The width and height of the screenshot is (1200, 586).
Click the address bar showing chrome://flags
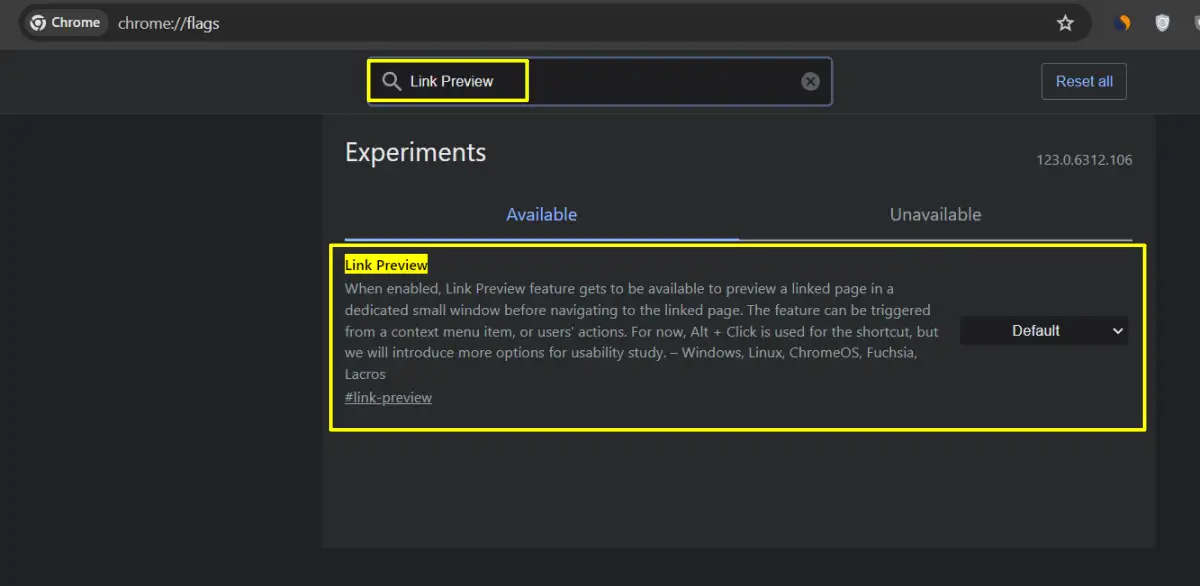(169, 22)
